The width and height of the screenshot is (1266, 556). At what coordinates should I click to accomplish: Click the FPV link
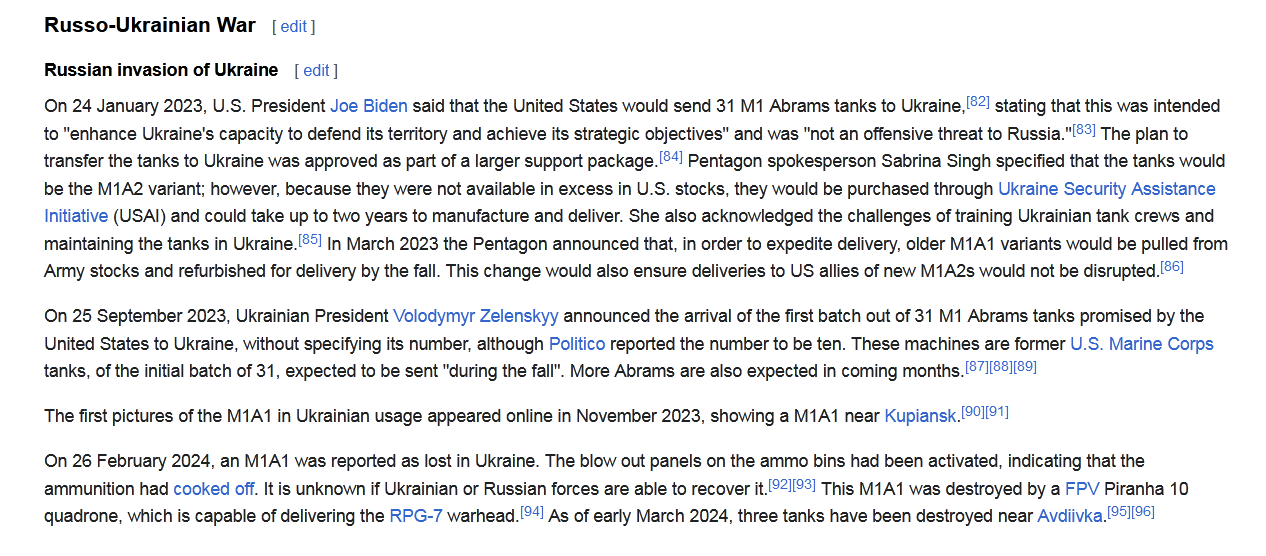(1082, 489)
